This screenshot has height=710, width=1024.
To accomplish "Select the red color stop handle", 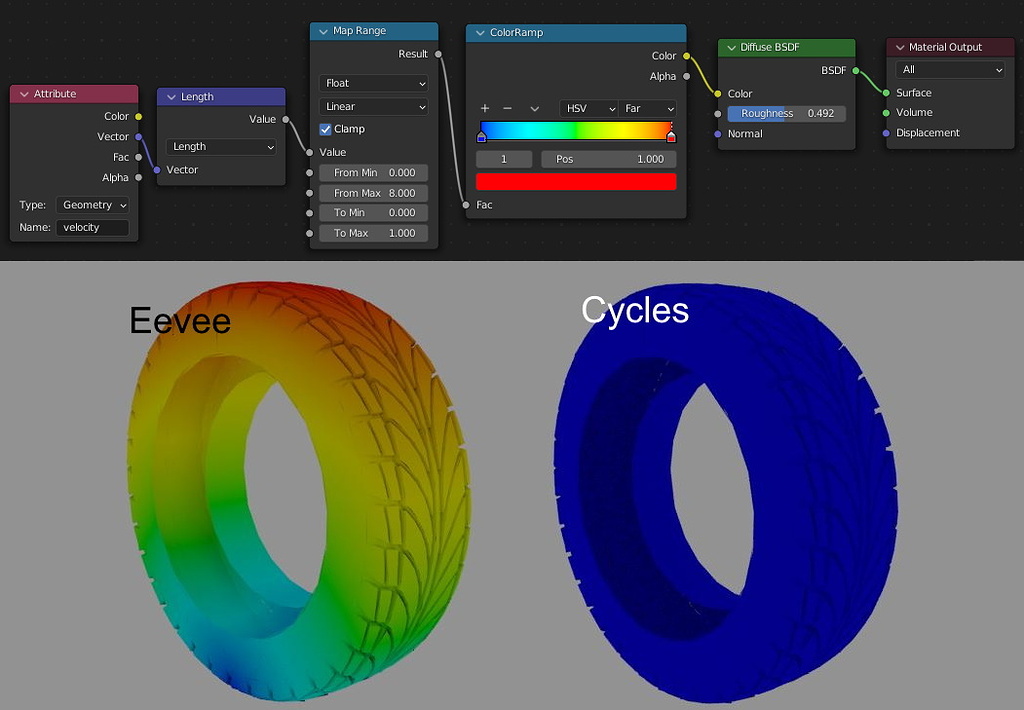I will (671, 137).
